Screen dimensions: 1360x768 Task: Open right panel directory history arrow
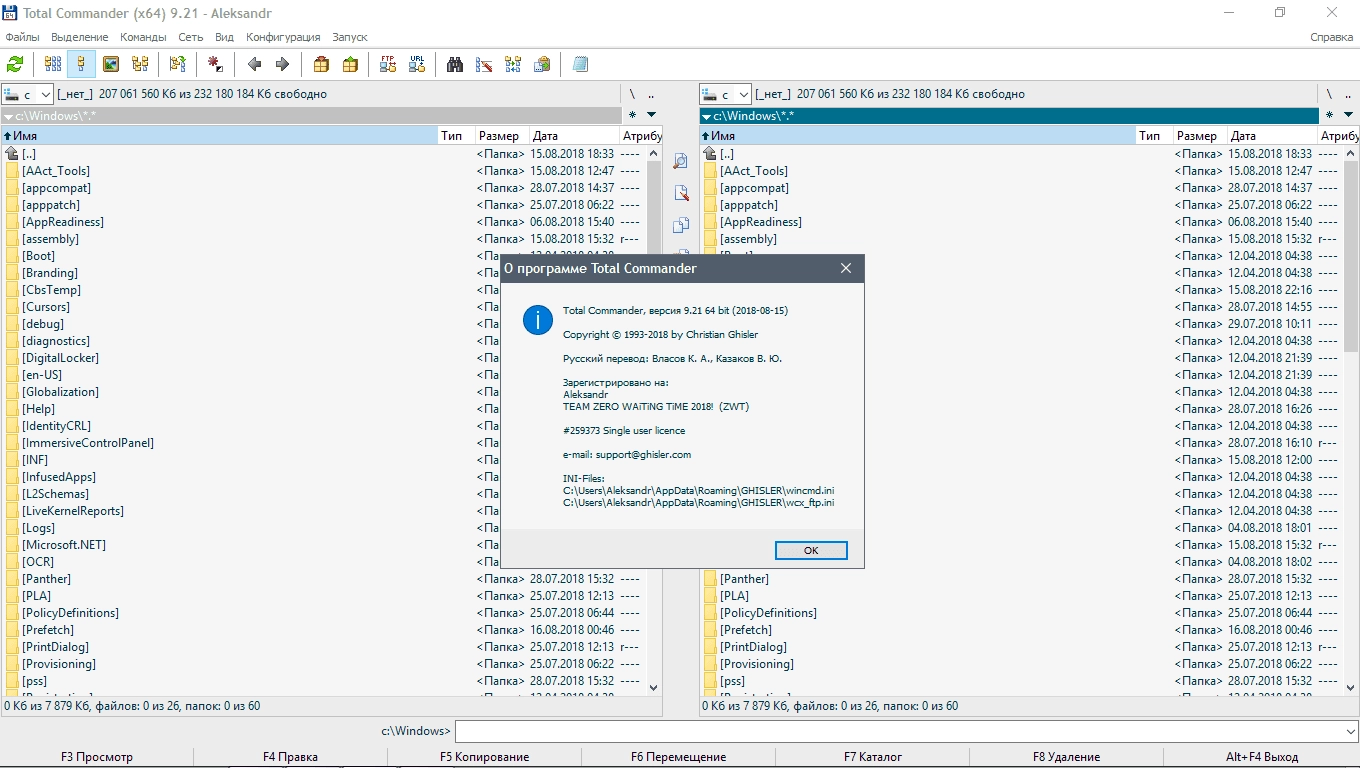point(1349,115)
